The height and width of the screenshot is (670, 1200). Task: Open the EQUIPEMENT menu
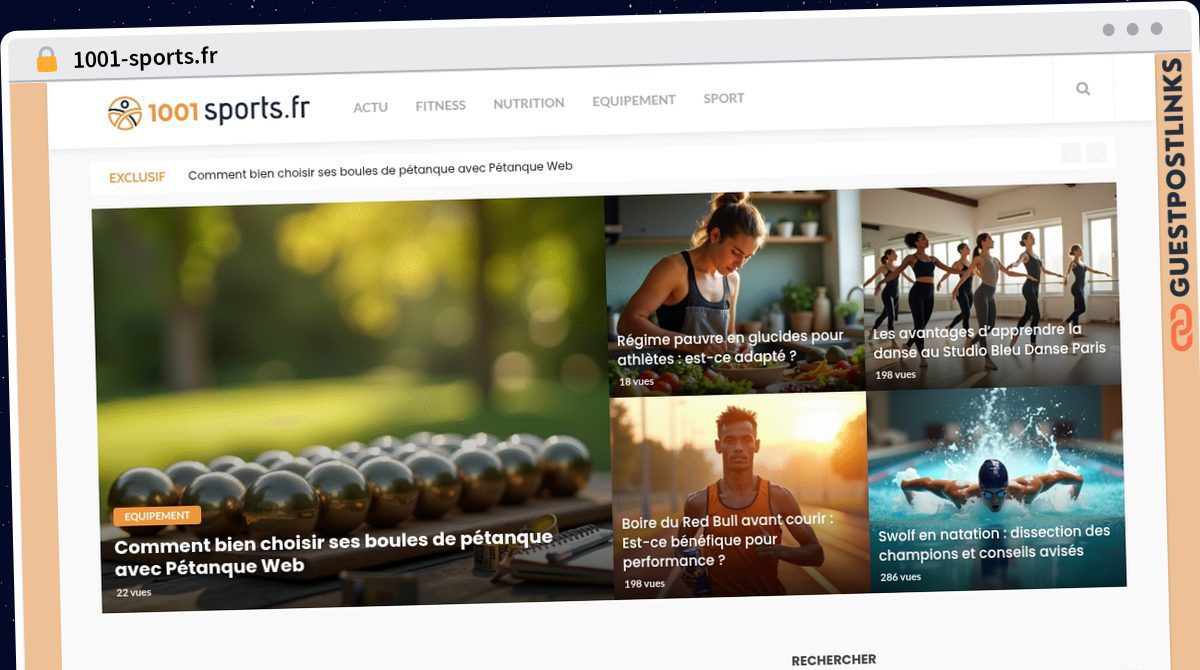pos(634,100)
